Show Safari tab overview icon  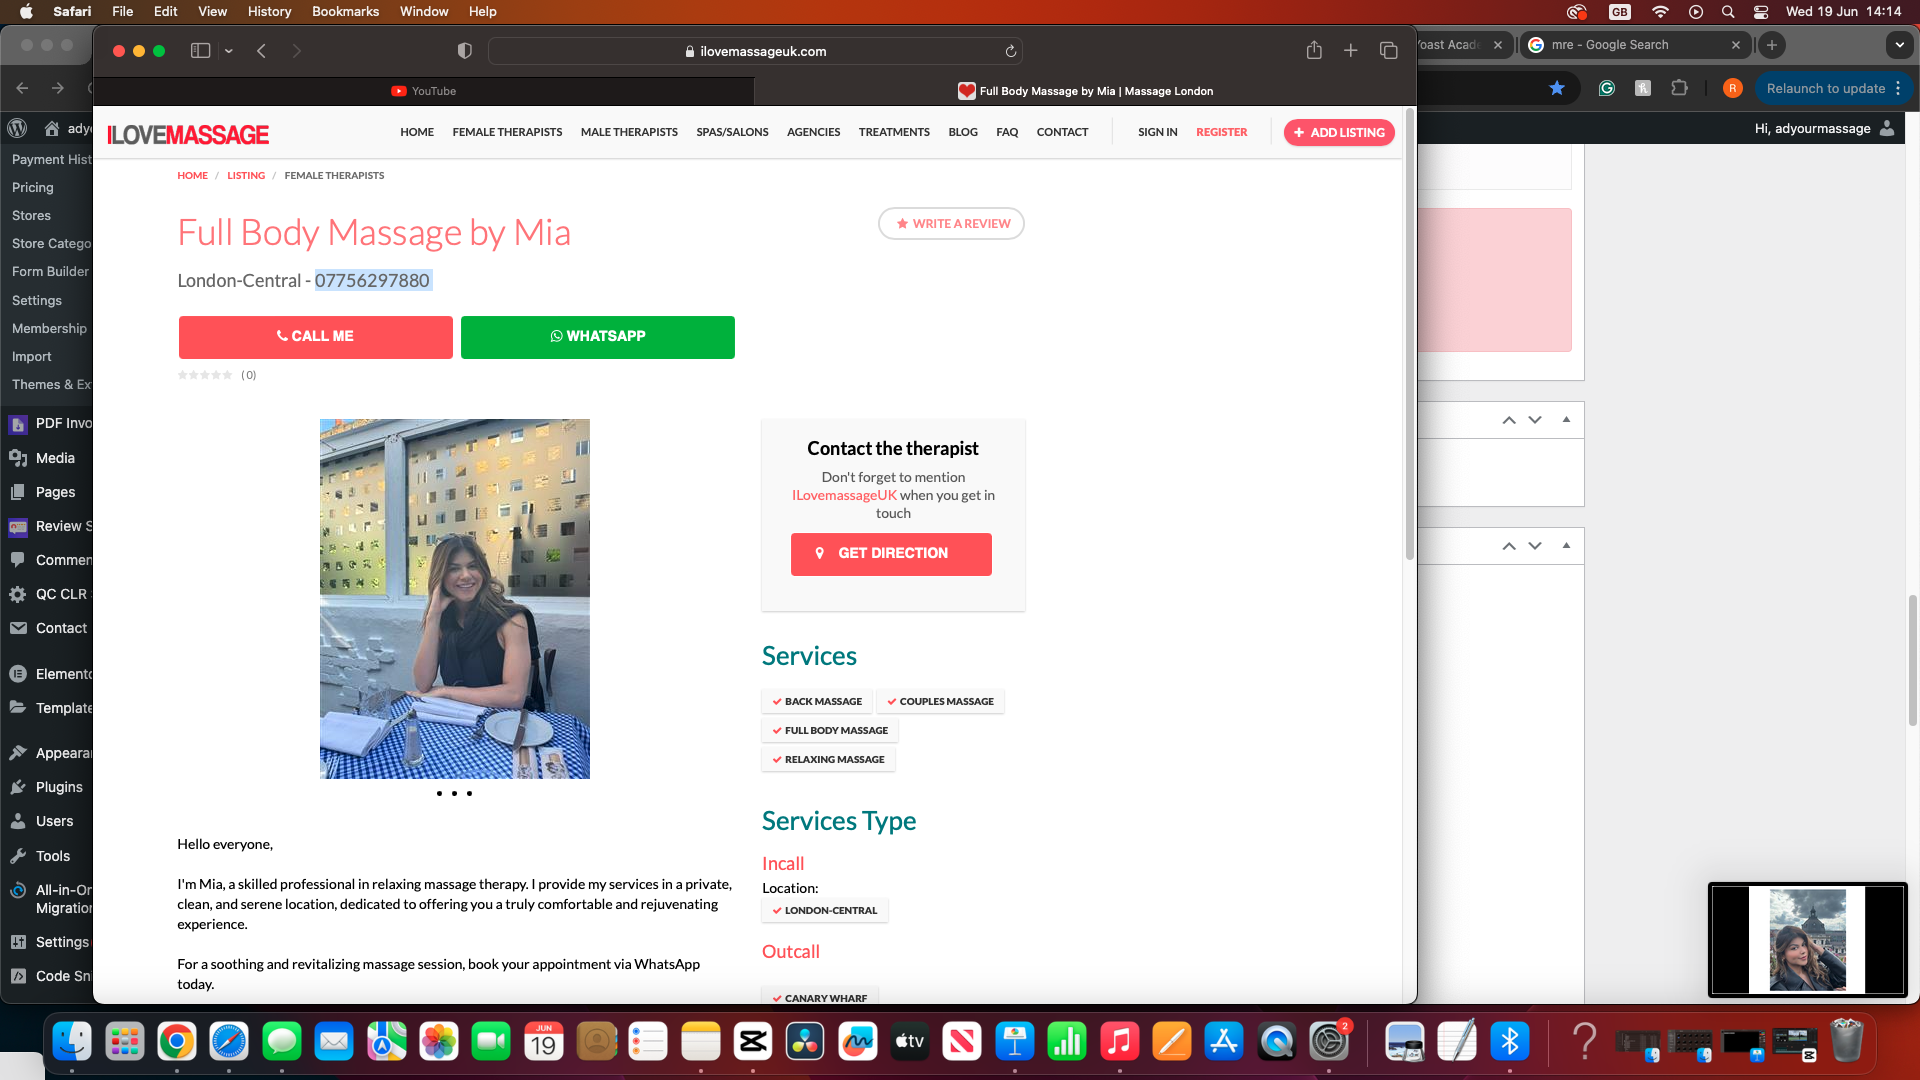point(1388,51)
